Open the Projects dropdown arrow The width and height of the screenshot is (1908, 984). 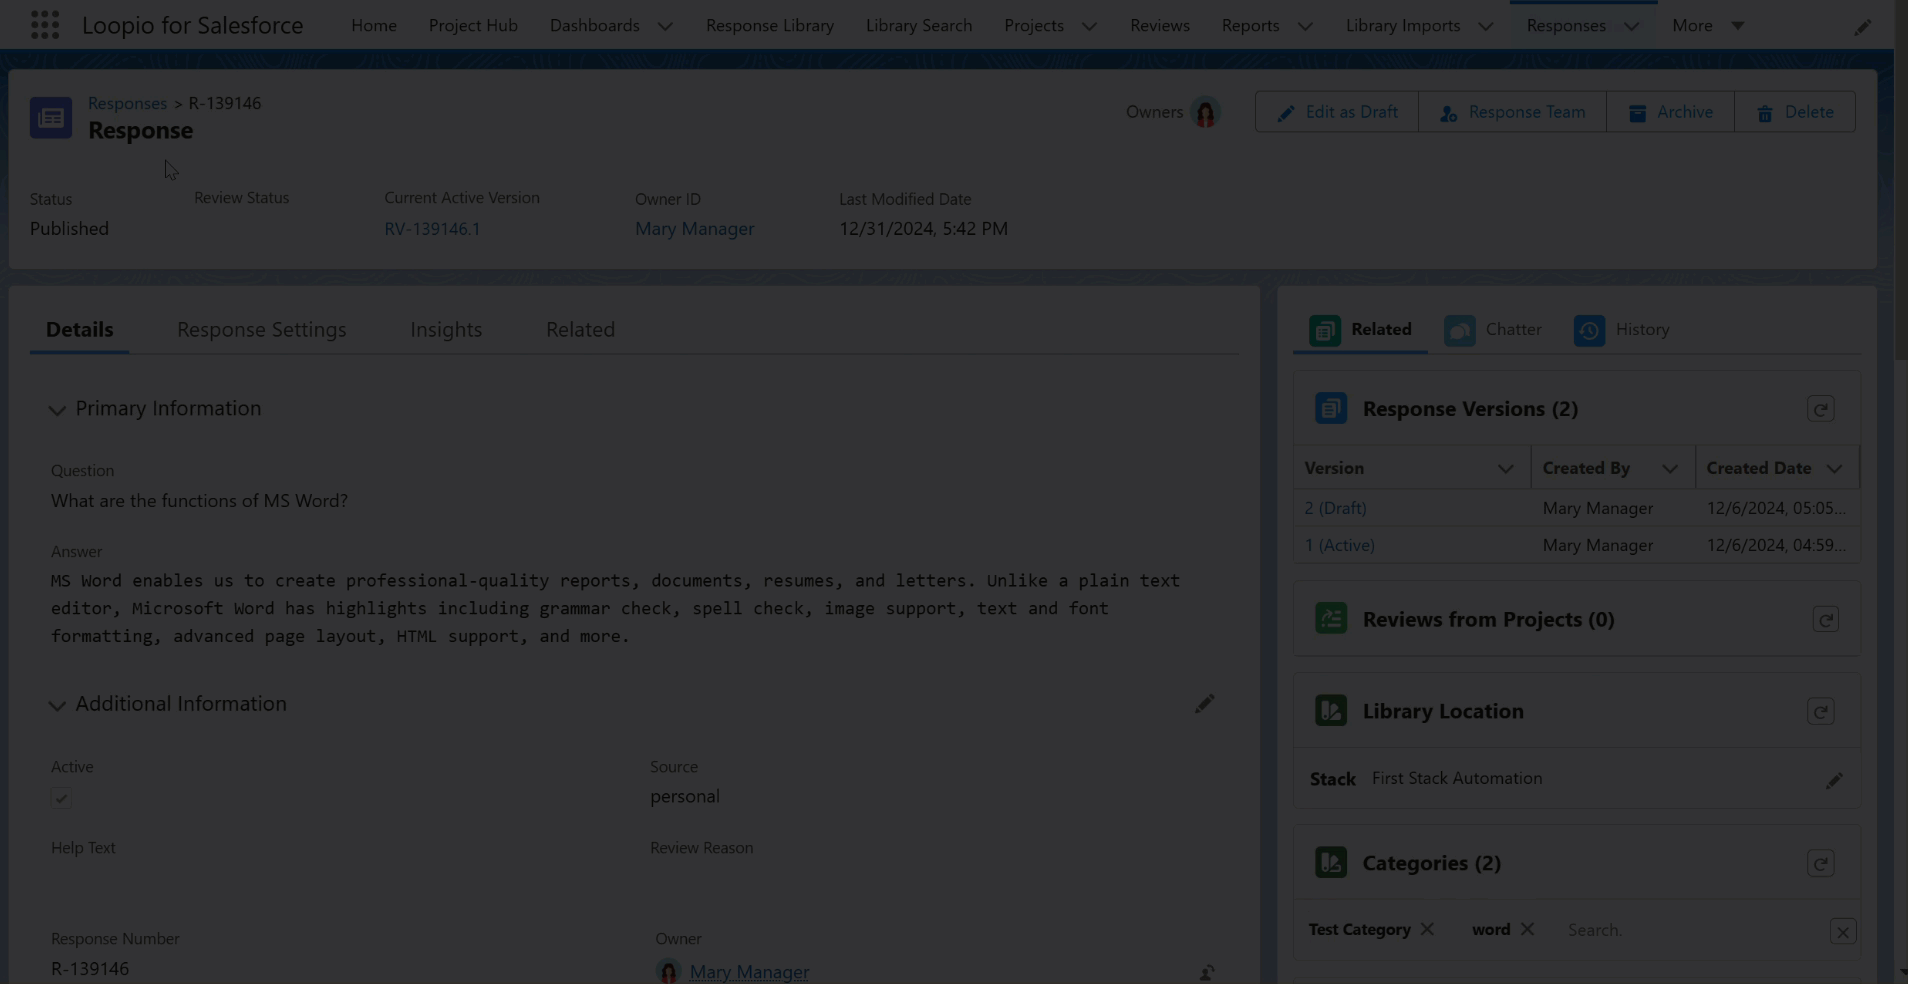coord(1089,26)
